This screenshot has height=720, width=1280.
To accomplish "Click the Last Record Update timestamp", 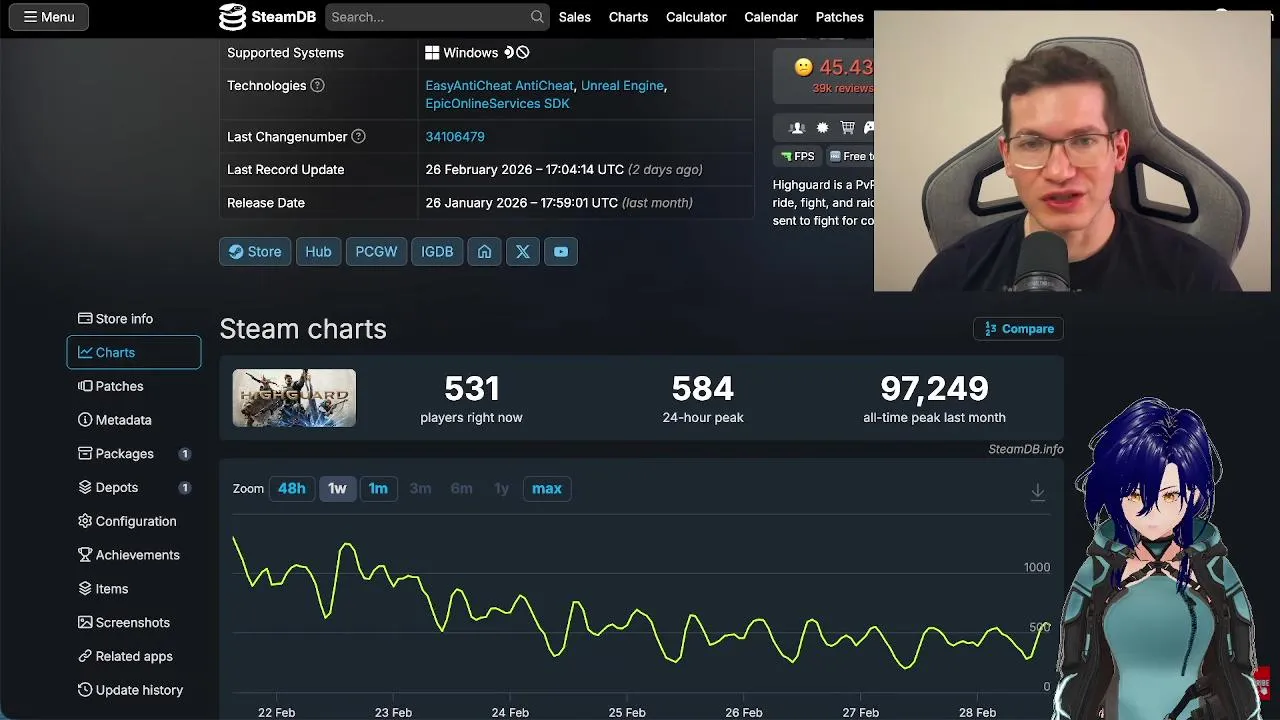I will point(564,170).
